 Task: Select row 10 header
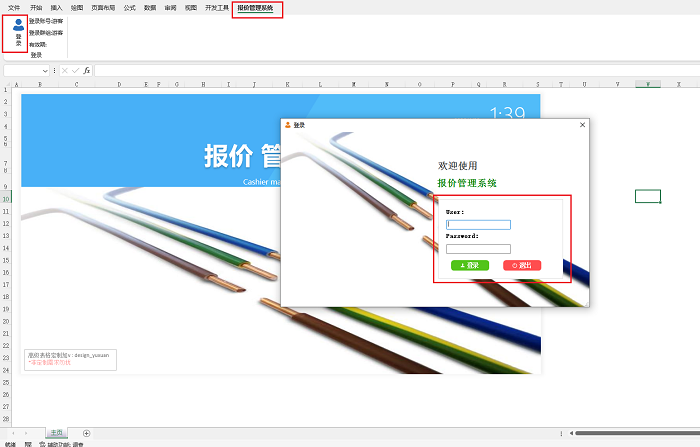(x=6, y=199)
